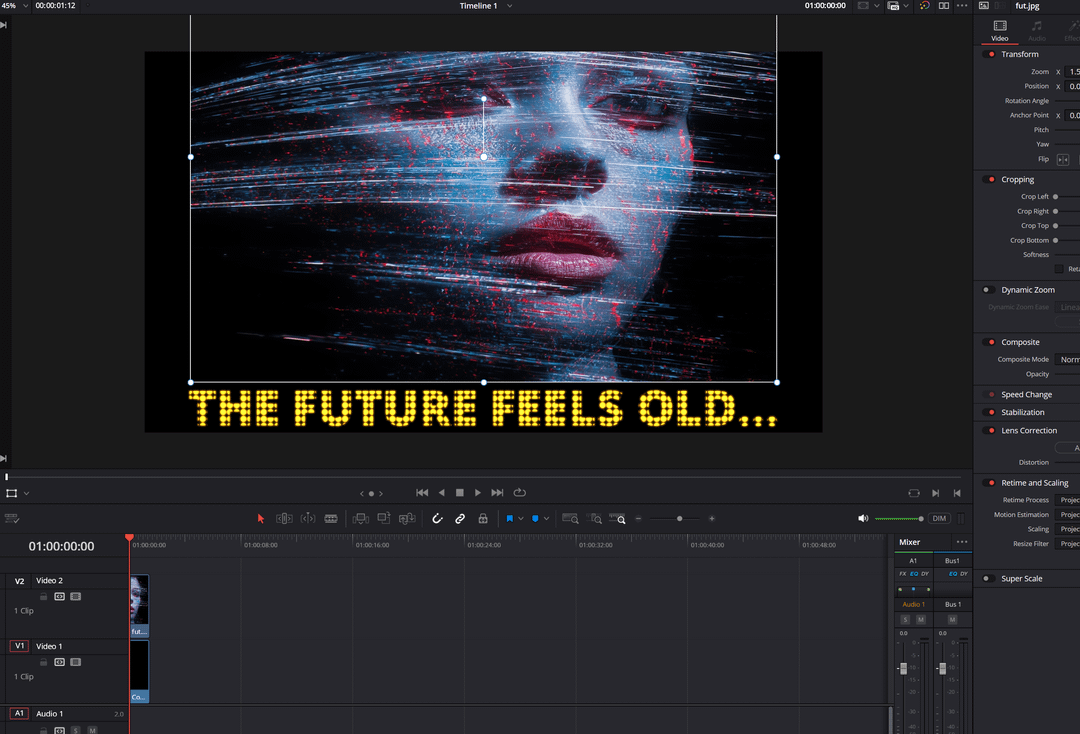The width and height of the screenshot is (1080, 734).
Task: Click the Position Lock padlock icon
Action: (x=483, y=519)
